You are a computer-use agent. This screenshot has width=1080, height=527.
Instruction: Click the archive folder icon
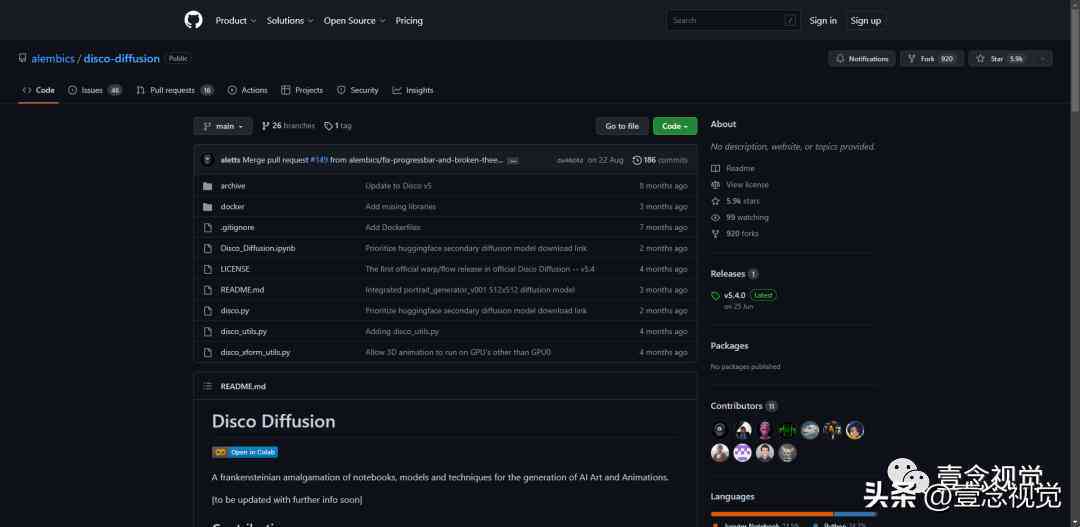coord(207,186)
